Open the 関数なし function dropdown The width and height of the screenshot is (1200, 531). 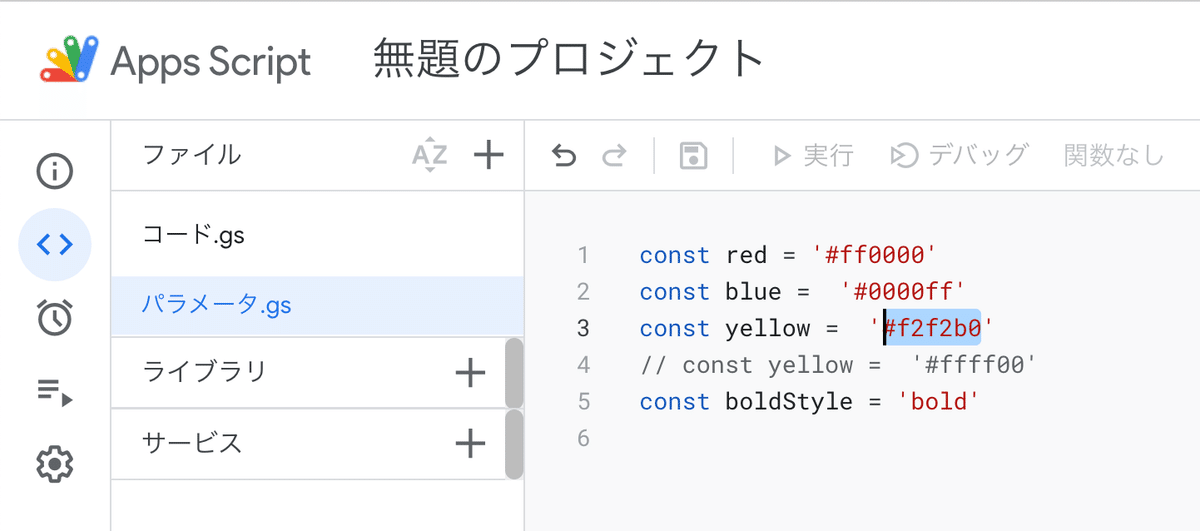pos(1114,156)
